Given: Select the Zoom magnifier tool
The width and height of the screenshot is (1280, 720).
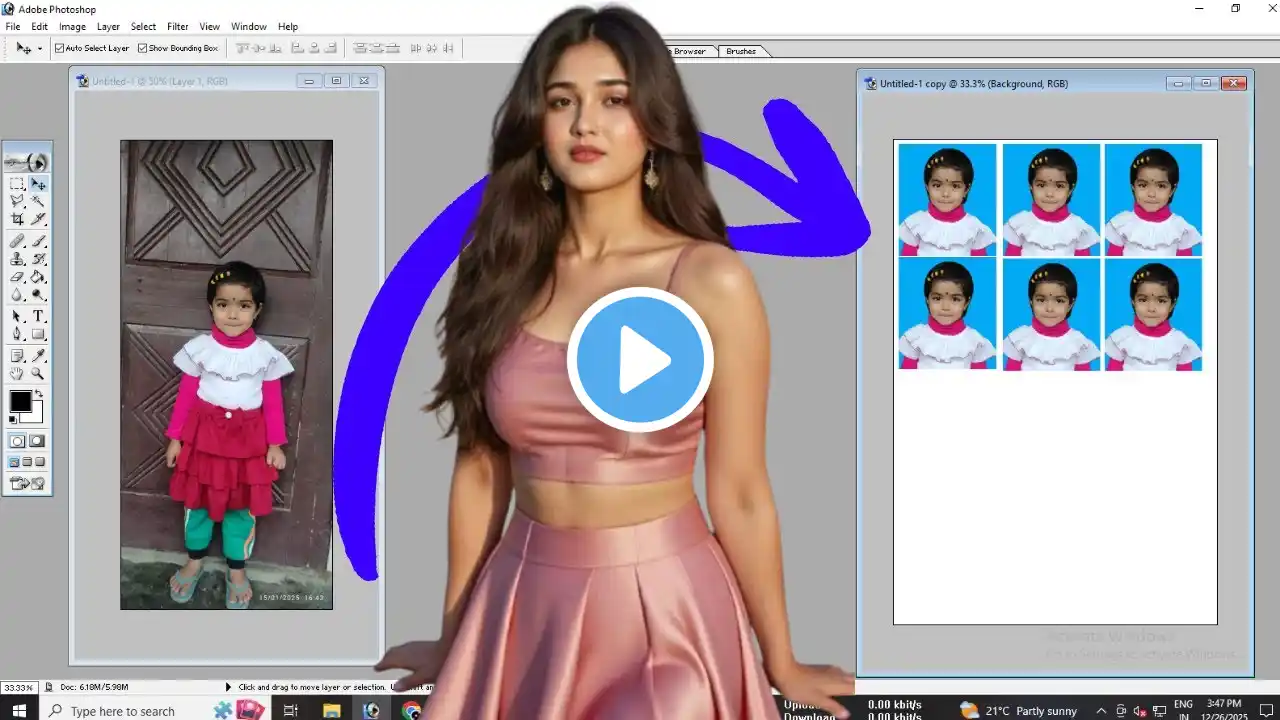Looking at the screenshot, I should (38, 373).
